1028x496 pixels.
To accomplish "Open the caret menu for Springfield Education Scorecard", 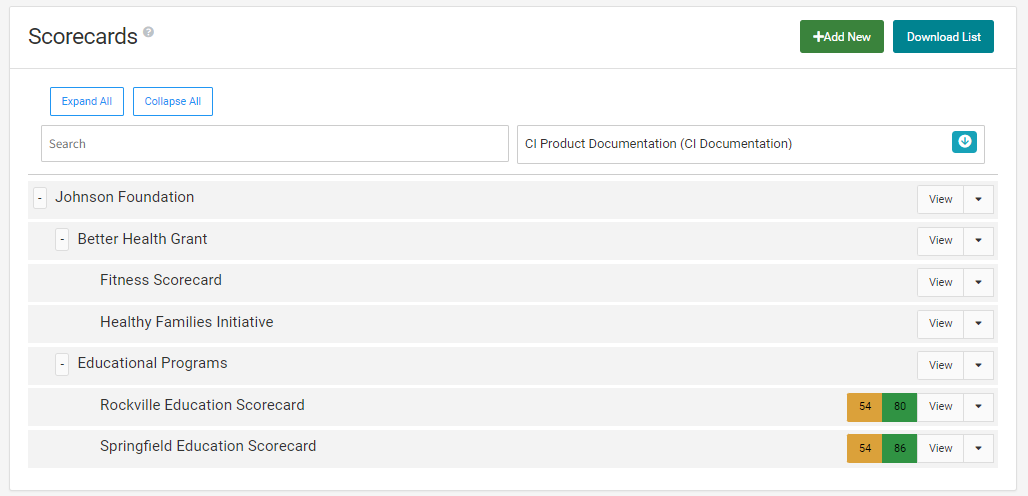I will [x=978, y=448].
